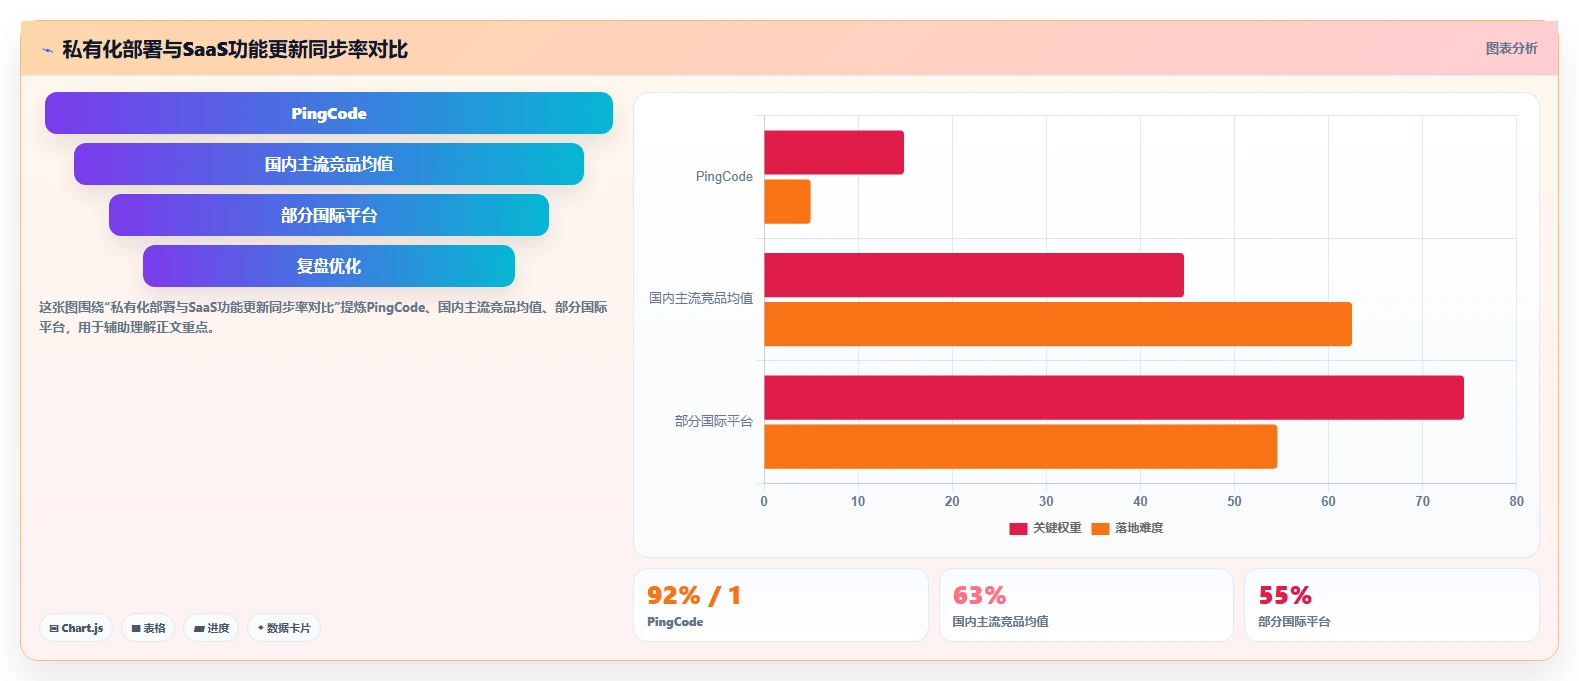Select the 复盘优化 funnel bar
The width and height of the screenshot is (1579, 681).
click(329, 266)
